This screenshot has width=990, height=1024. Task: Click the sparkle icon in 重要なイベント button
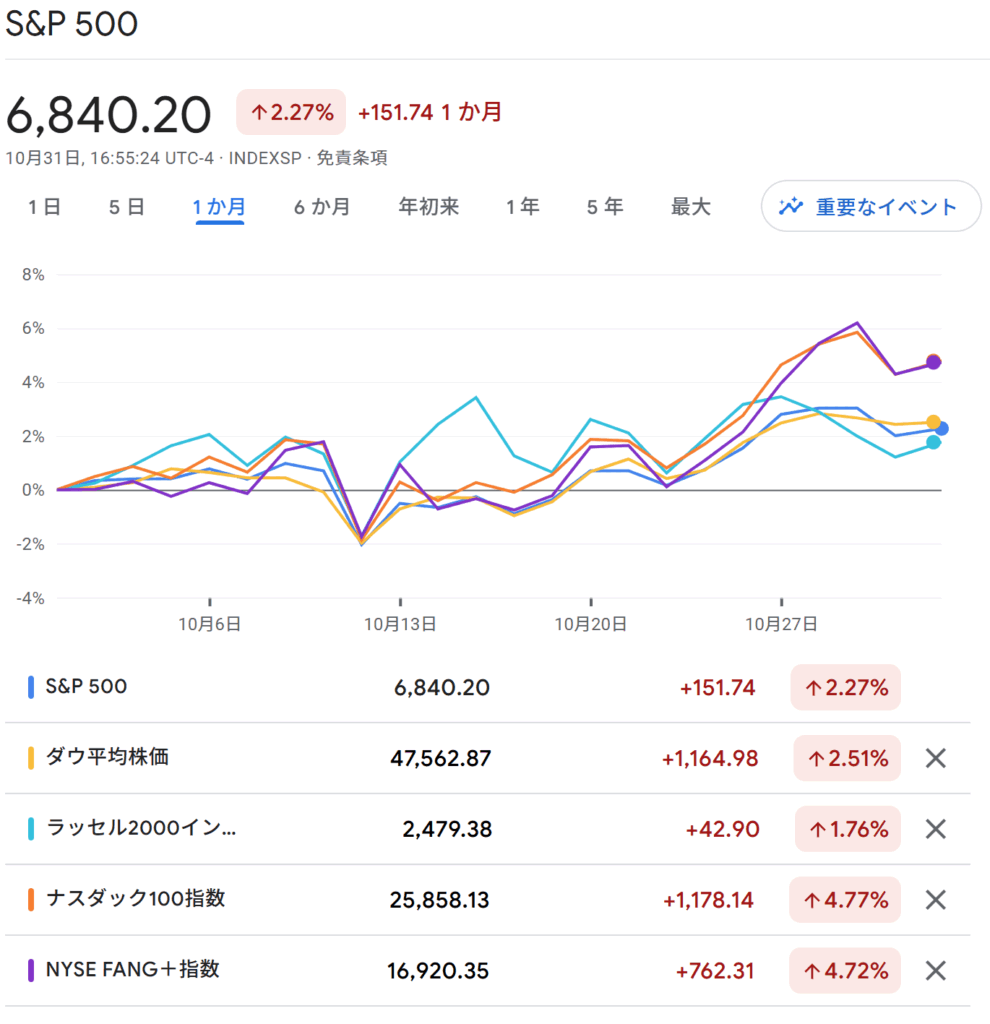791,207
